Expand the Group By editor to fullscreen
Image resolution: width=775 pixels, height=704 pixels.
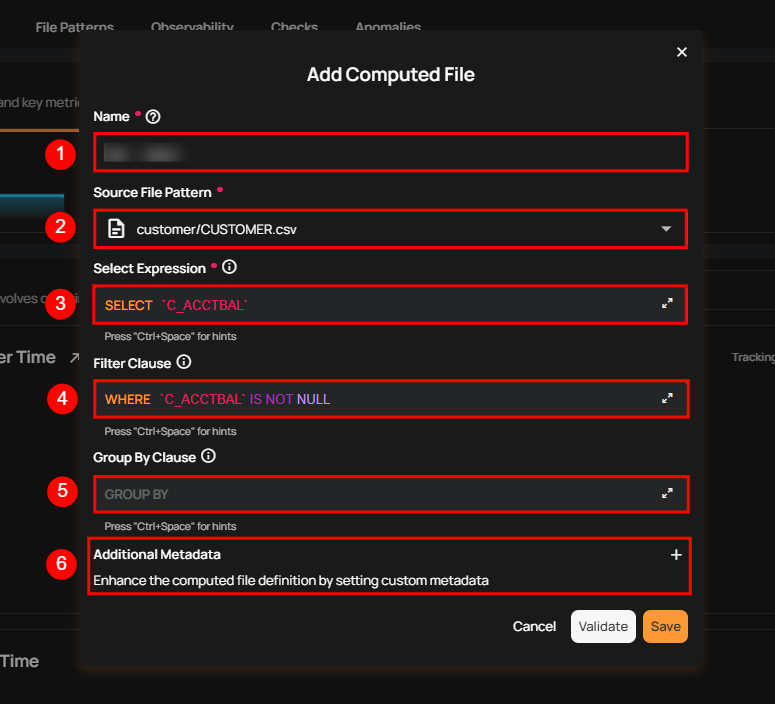click(x=667, y=493)
